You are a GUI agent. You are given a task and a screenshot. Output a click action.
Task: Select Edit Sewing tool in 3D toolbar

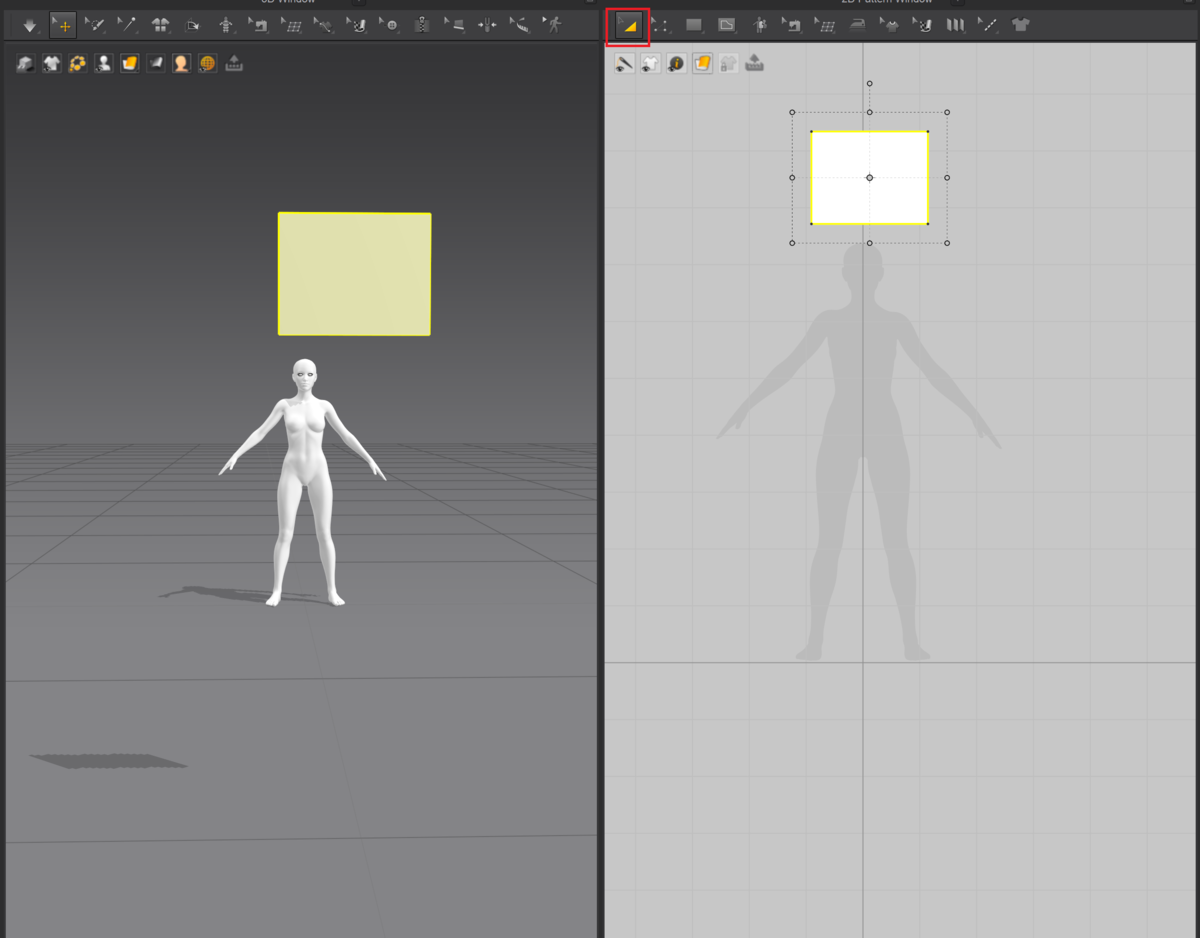(258, 25)
